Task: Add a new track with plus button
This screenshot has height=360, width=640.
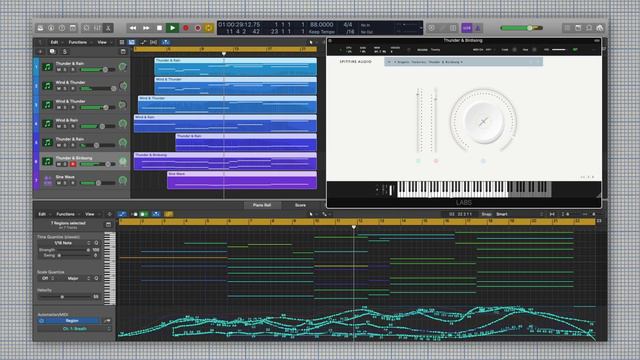Action: [x=40, y=52]
